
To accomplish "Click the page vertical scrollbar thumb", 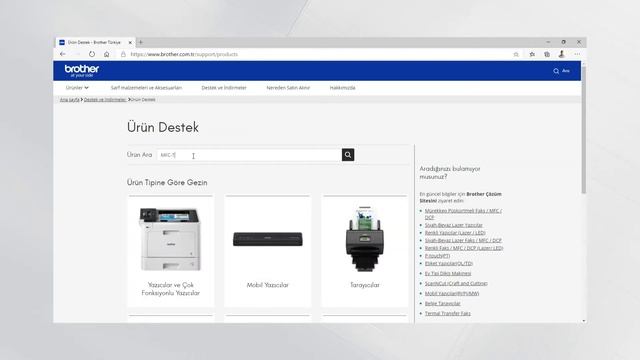I will point(584,129).
